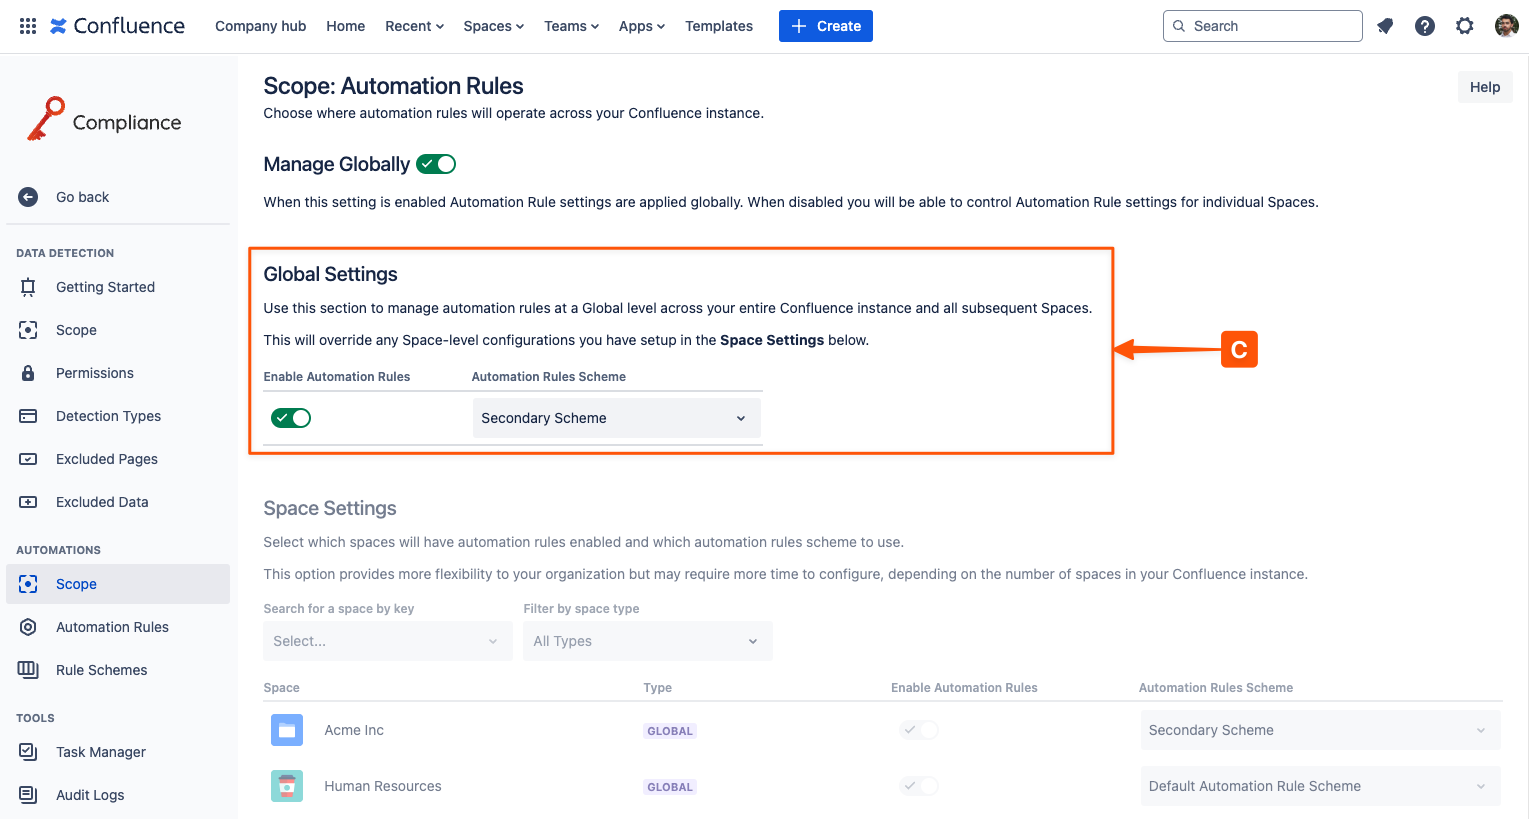The width and height of the screenshot is (1529, 819).
Task: Click the Help button
Action: (1484, 87)
